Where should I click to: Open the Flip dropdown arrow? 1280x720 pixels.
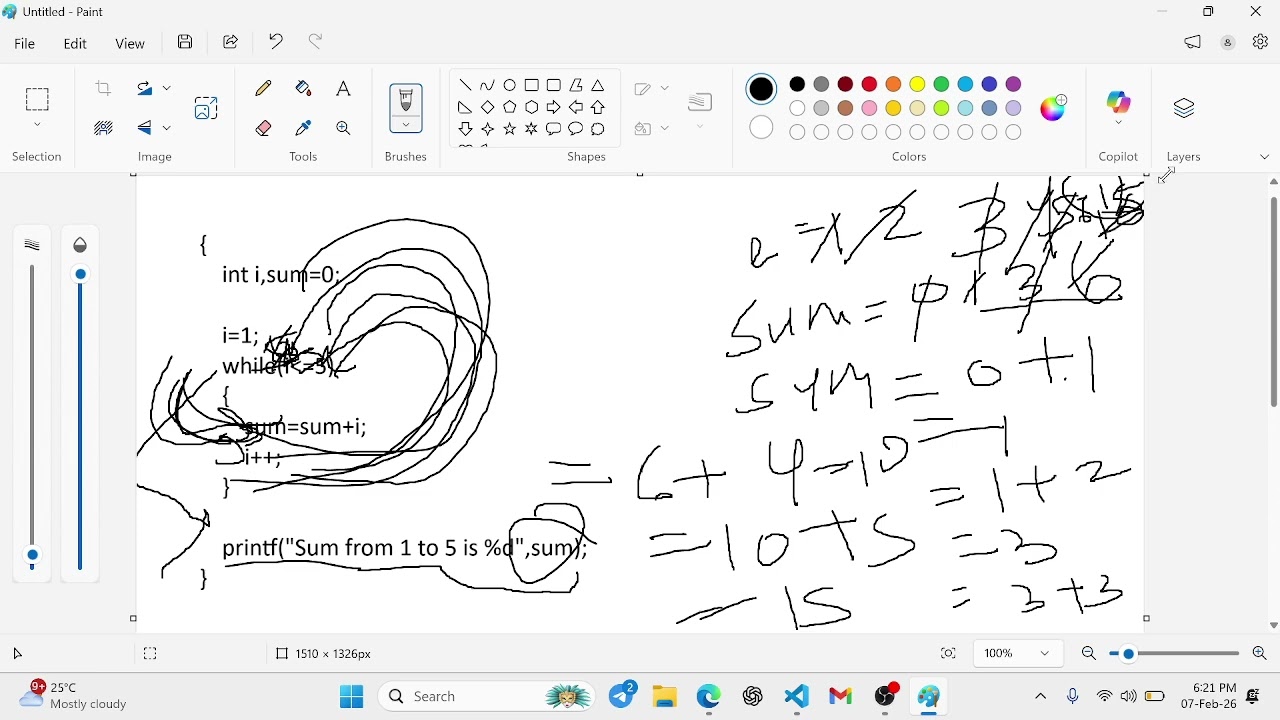click(167, 128)
